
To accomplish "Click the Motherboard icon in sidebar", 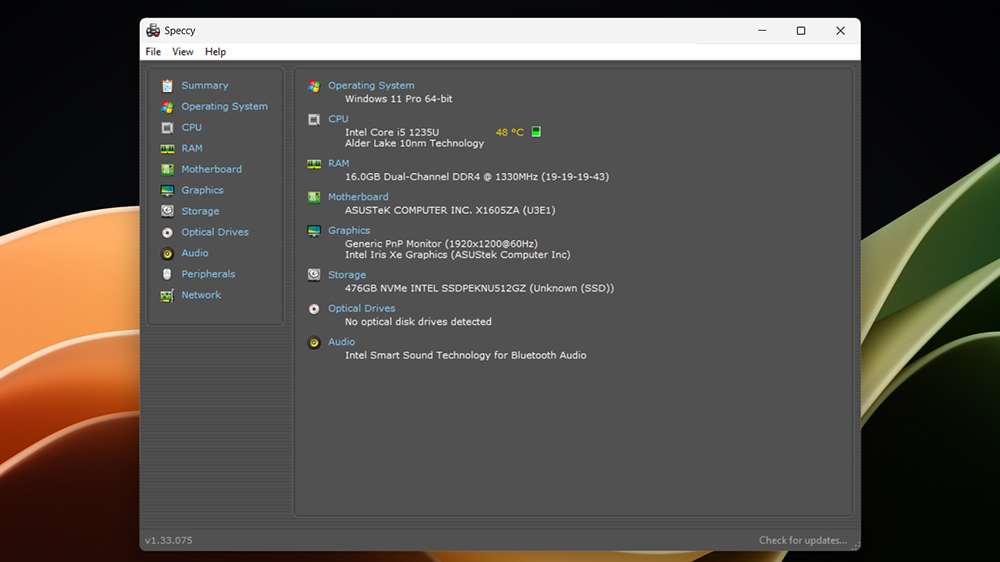I will coord(167,169).
